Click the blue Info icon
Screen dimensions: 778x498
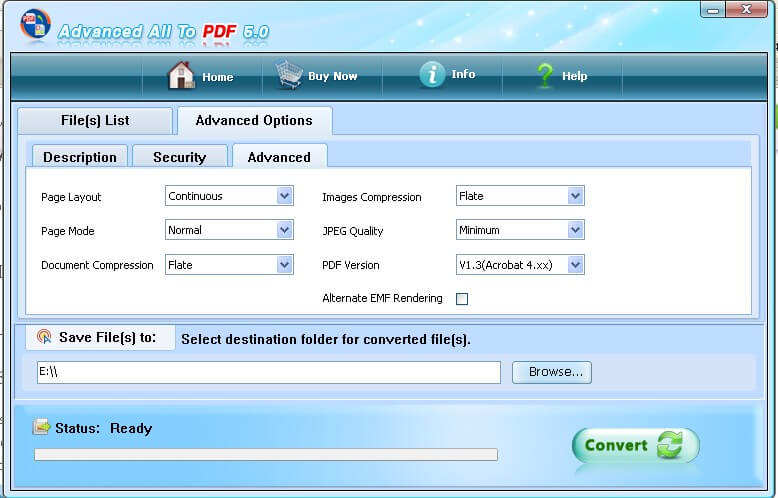tap(432, 74)
